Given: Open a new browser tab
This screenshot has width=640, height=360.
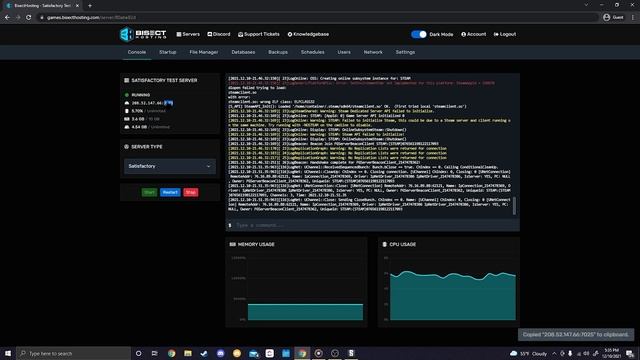Looking at the screenshot, I should [x=90, y=6].
